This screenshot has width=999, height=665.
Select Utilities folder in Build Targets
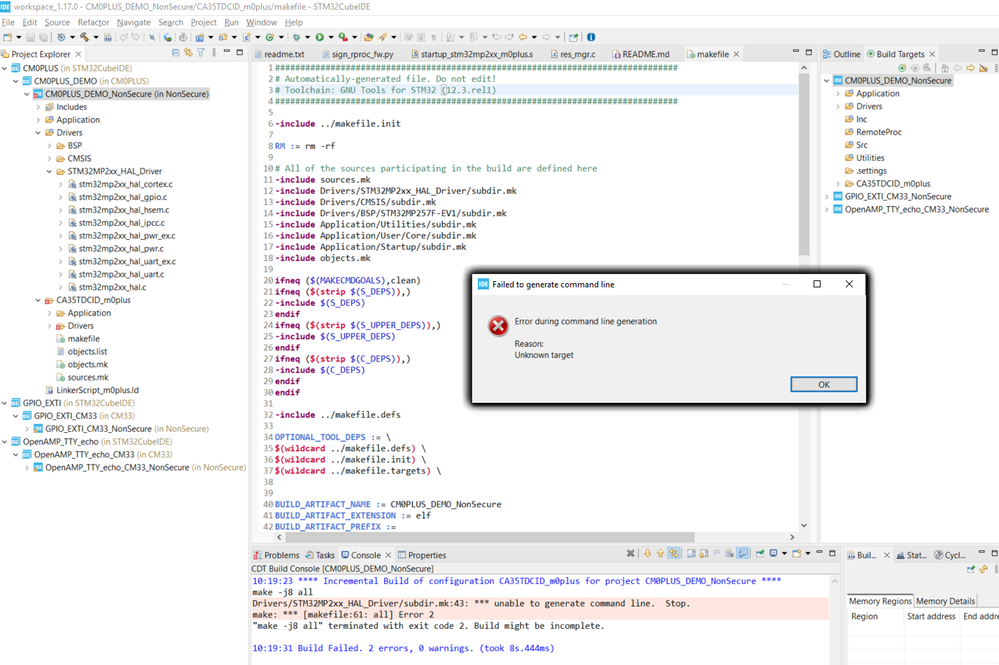(865, 158)
